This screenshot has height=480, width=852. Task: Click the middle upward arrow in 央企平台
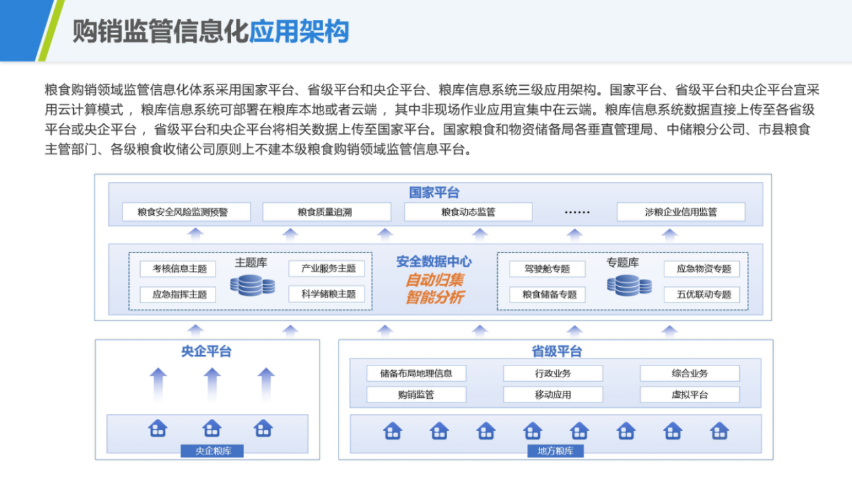[x=212, y=384]
